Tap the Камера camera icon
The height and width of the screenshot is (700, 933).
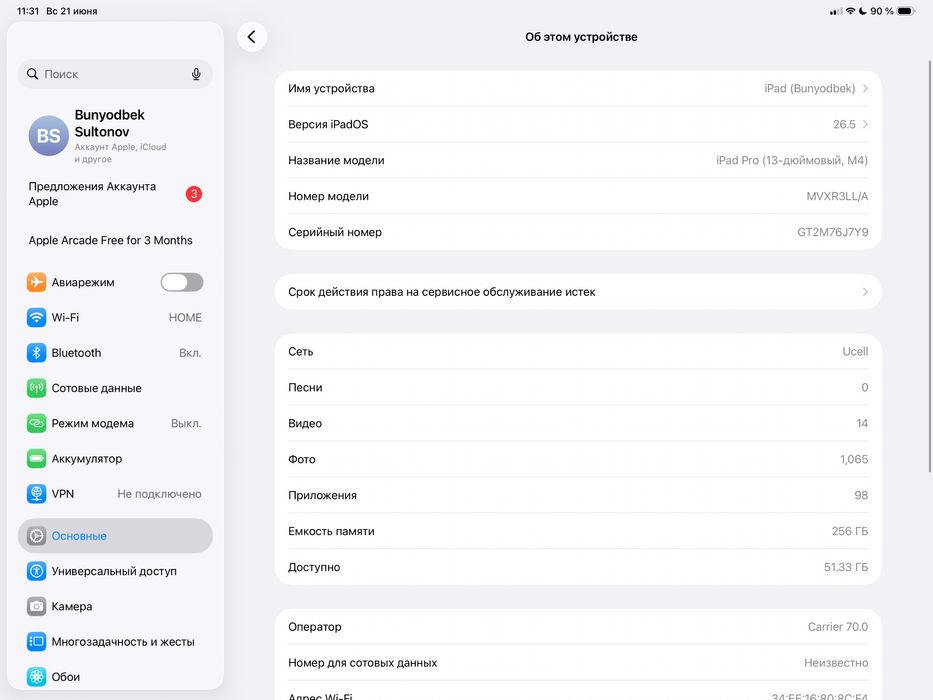pos(36,606)
